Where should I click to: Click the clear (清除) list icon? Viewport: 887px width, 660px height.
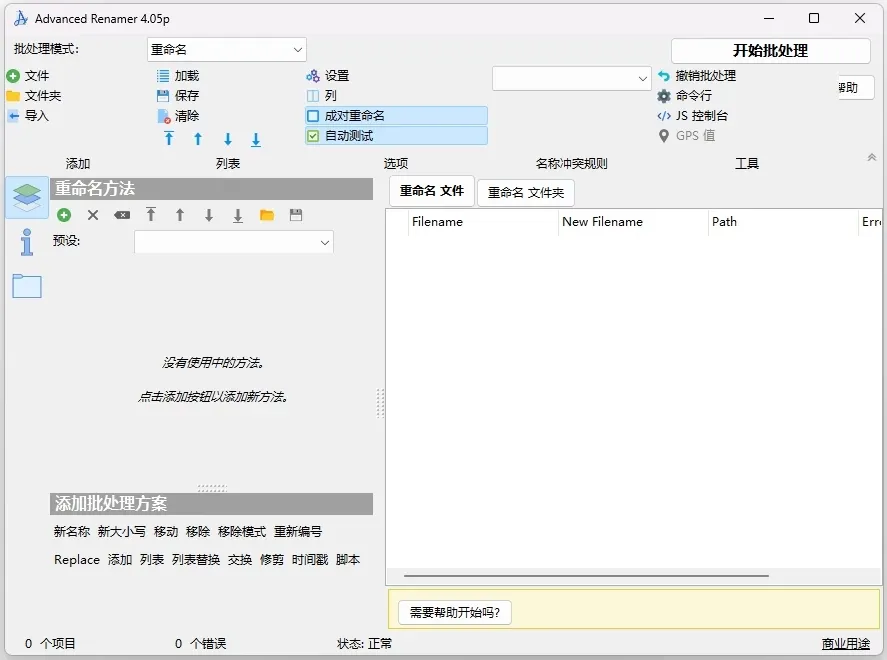click(x=161, y=116)
